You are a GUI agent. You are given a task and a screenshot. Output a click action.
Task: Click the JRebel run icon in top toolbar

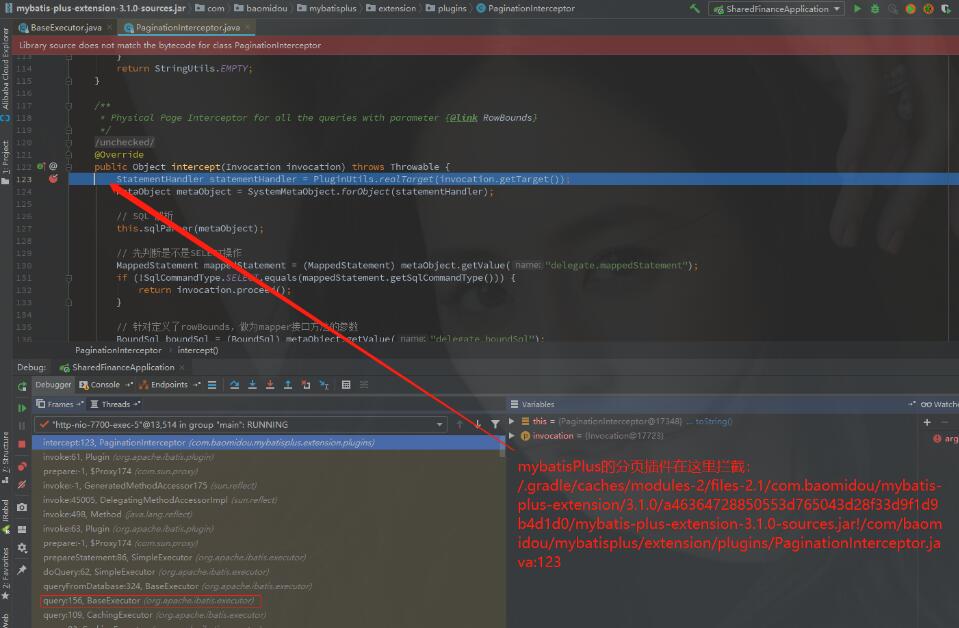(x=910, y=9)
